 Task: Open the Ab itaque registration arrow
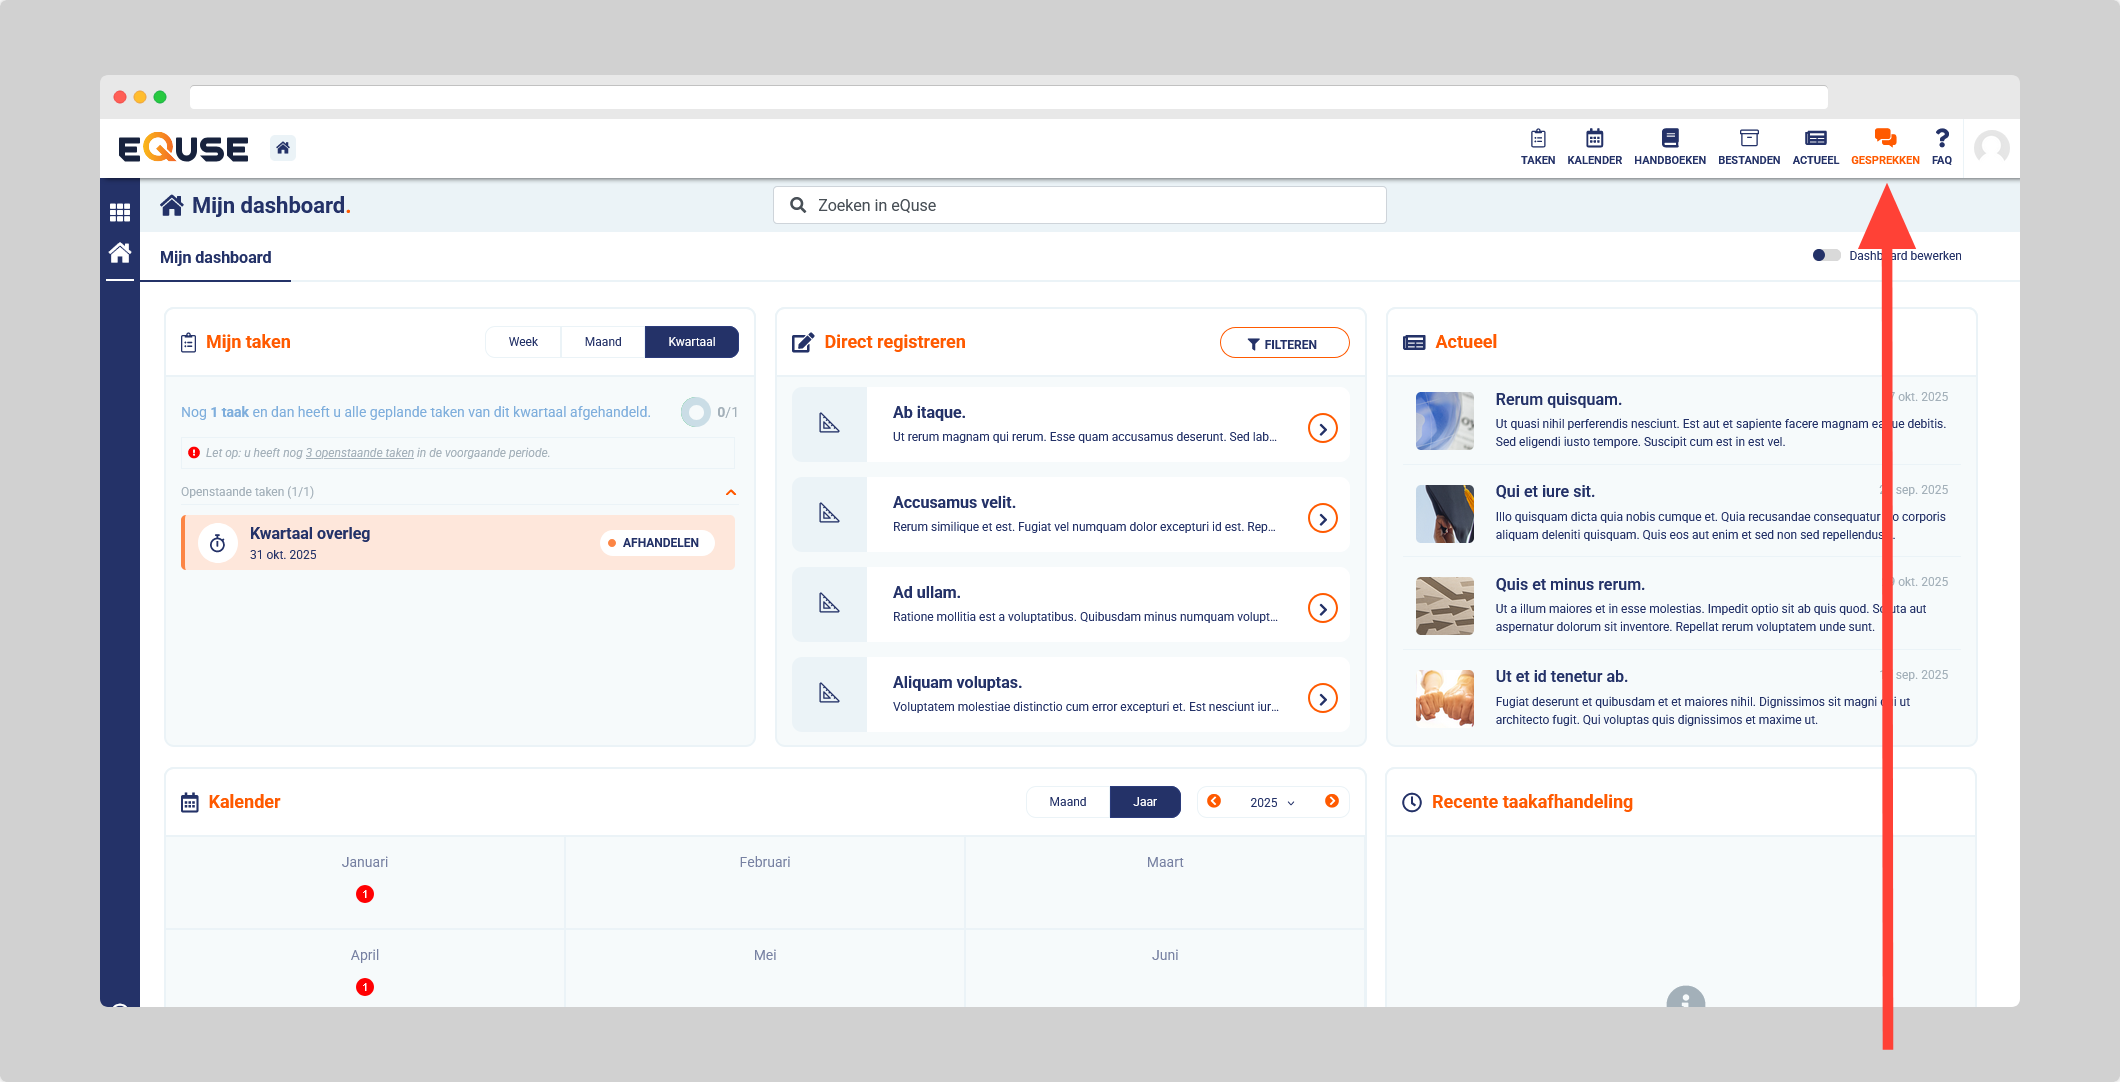coord(1322,429)
